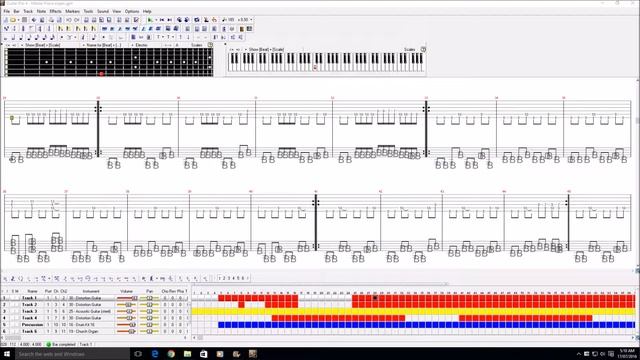
Task: Jump to the last bar icon
Action: (x=169, y=20)
